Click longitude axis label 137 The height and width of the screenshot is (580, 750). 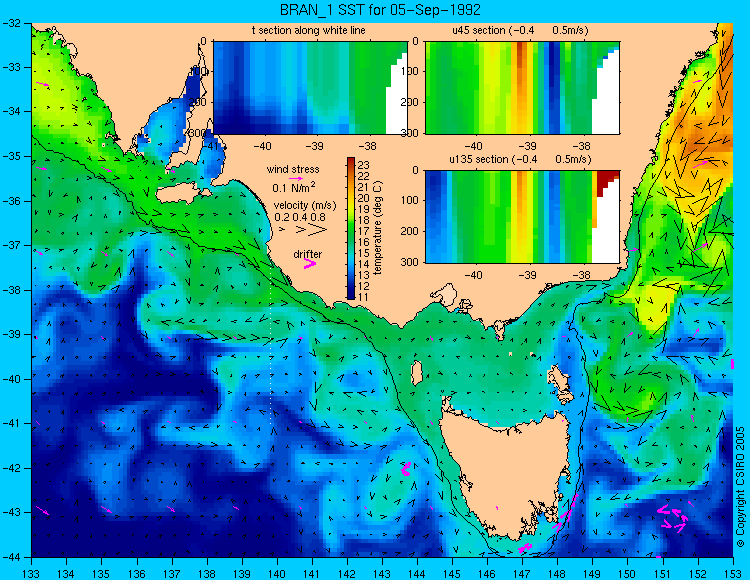coord(172,574)
